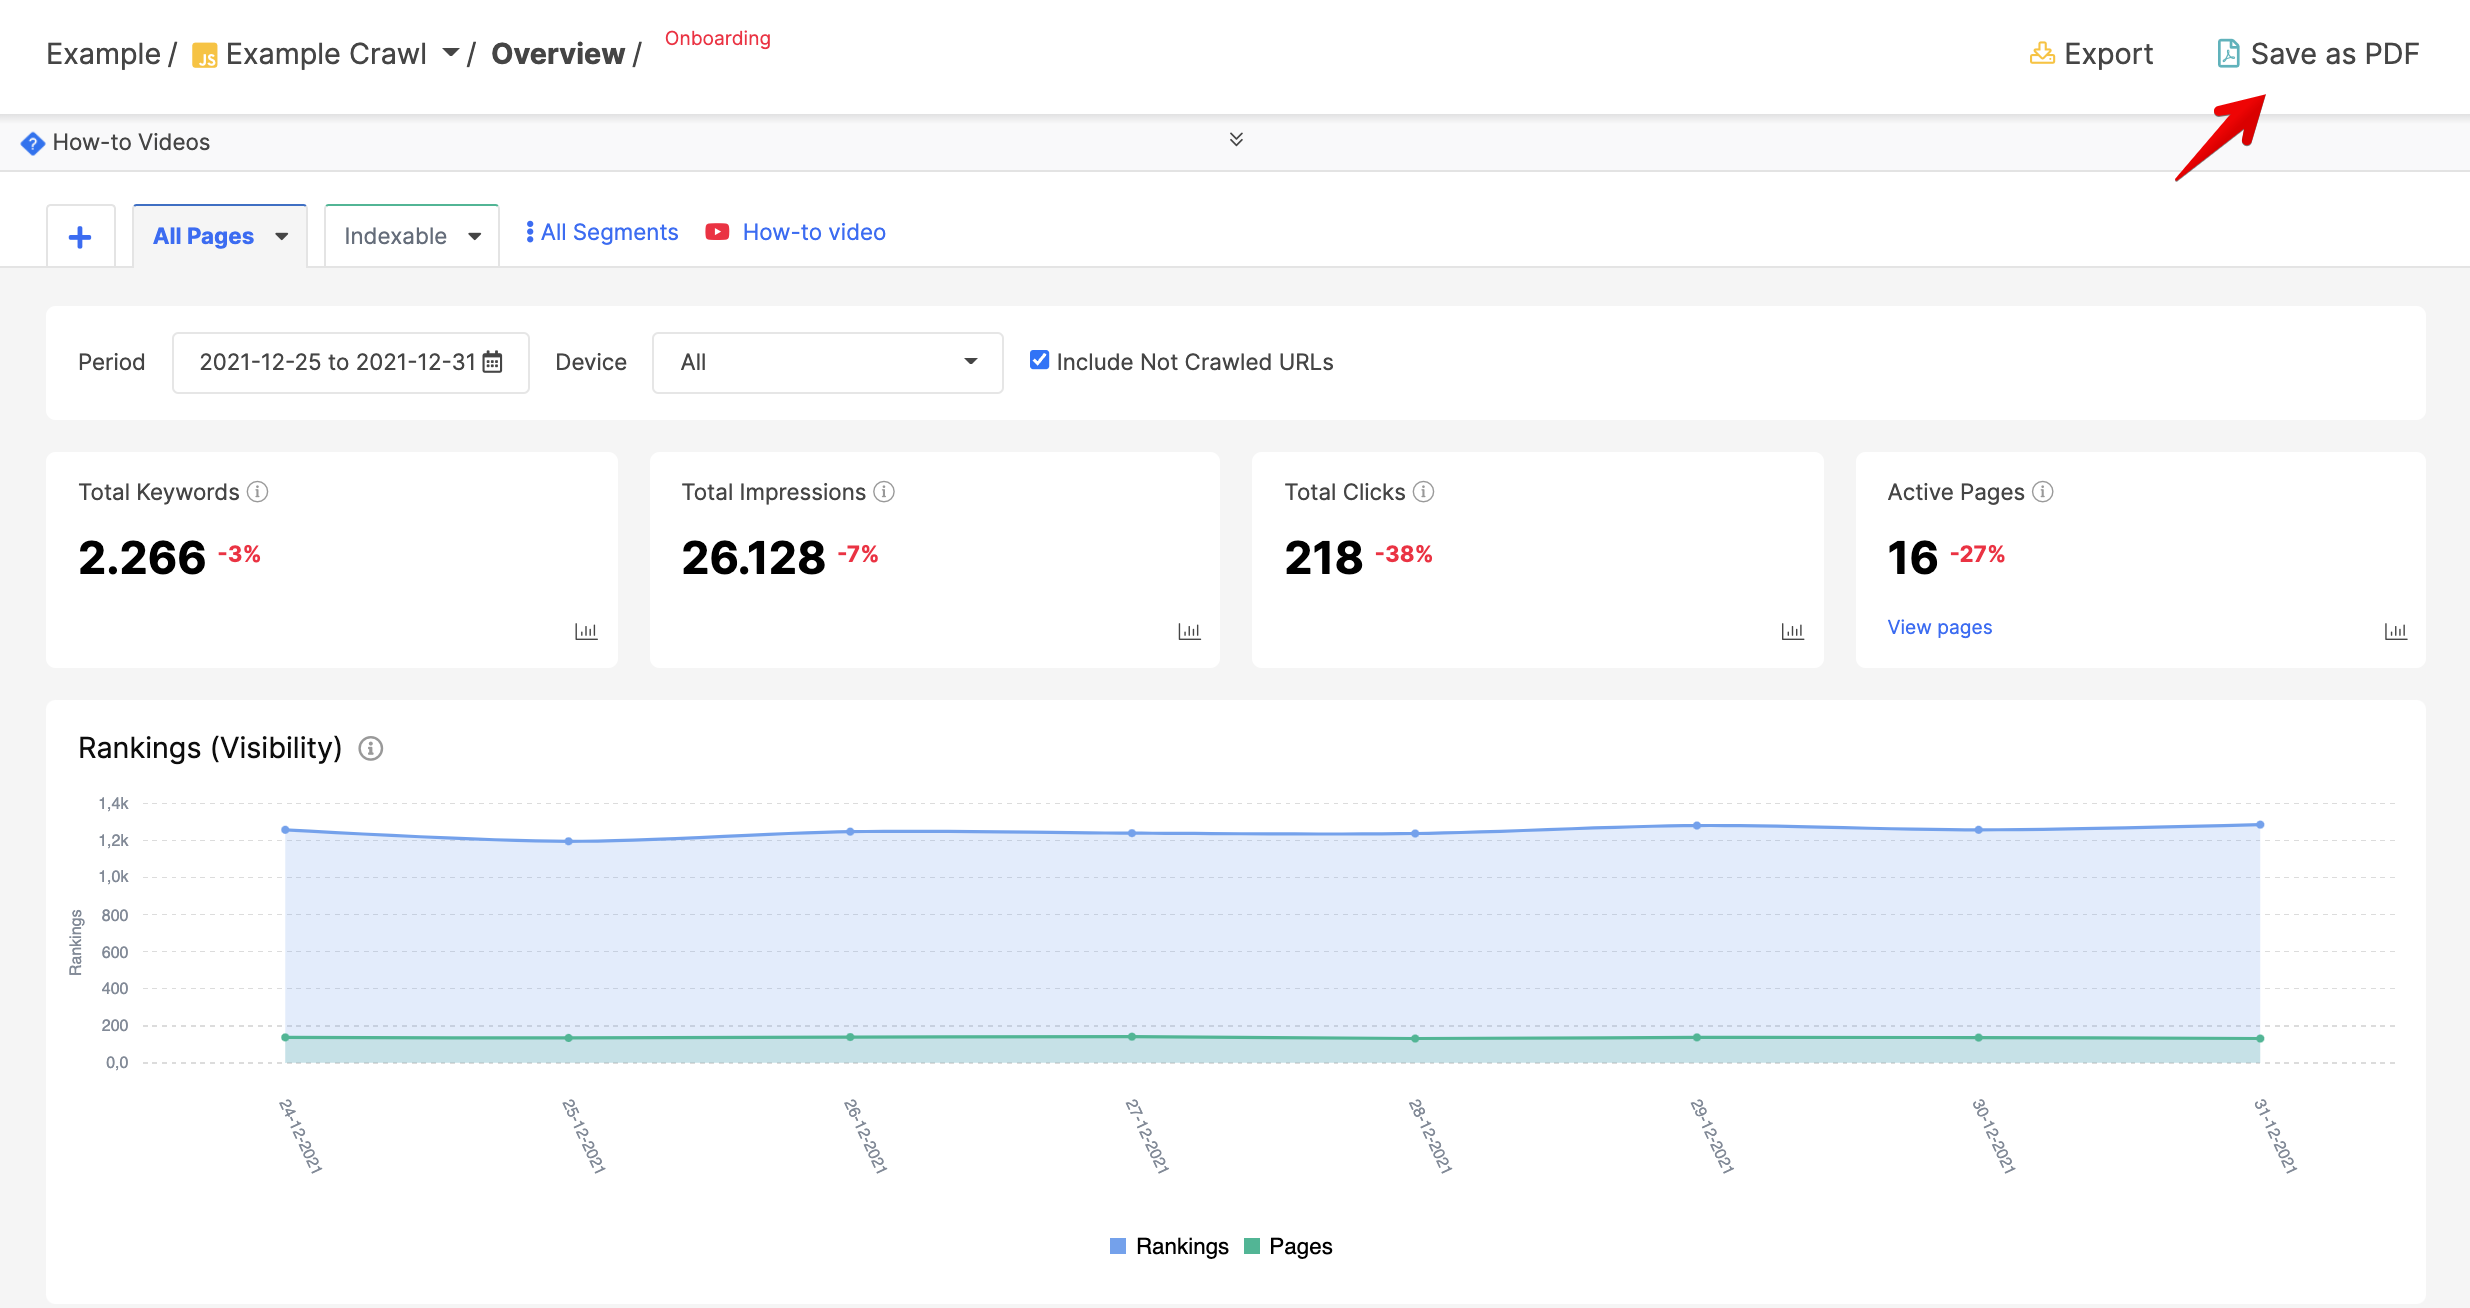Screen dimensions: 2470x1308
Task: Toggle Include Not Crawled URLs checkbox
Action: pyautogui.click(x=1040, y=360)
